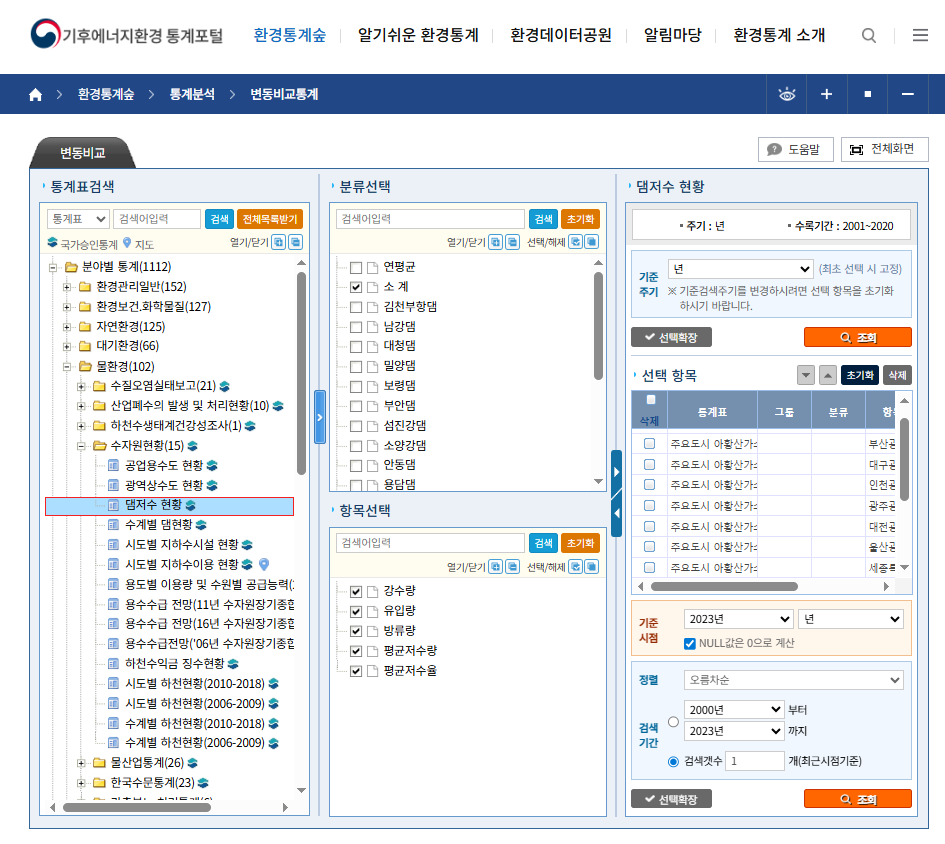Click the home icon in breadcrumb bar
Image resolution: width=945 pixels, height=844 pixels.
[36, 95]
